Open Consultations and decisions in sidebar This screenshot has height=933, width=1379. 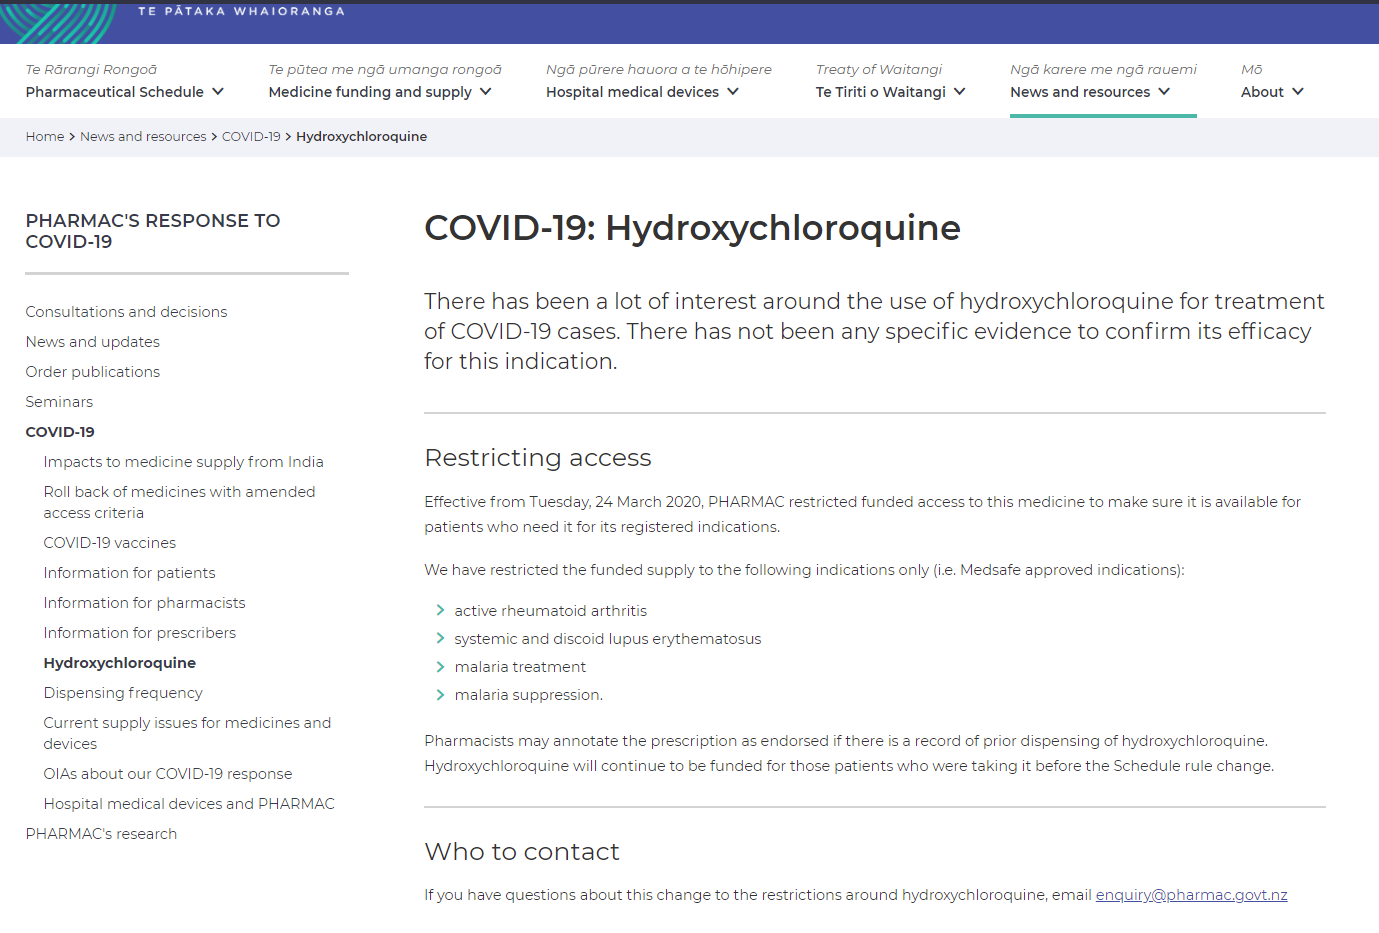tap(126, 312)
